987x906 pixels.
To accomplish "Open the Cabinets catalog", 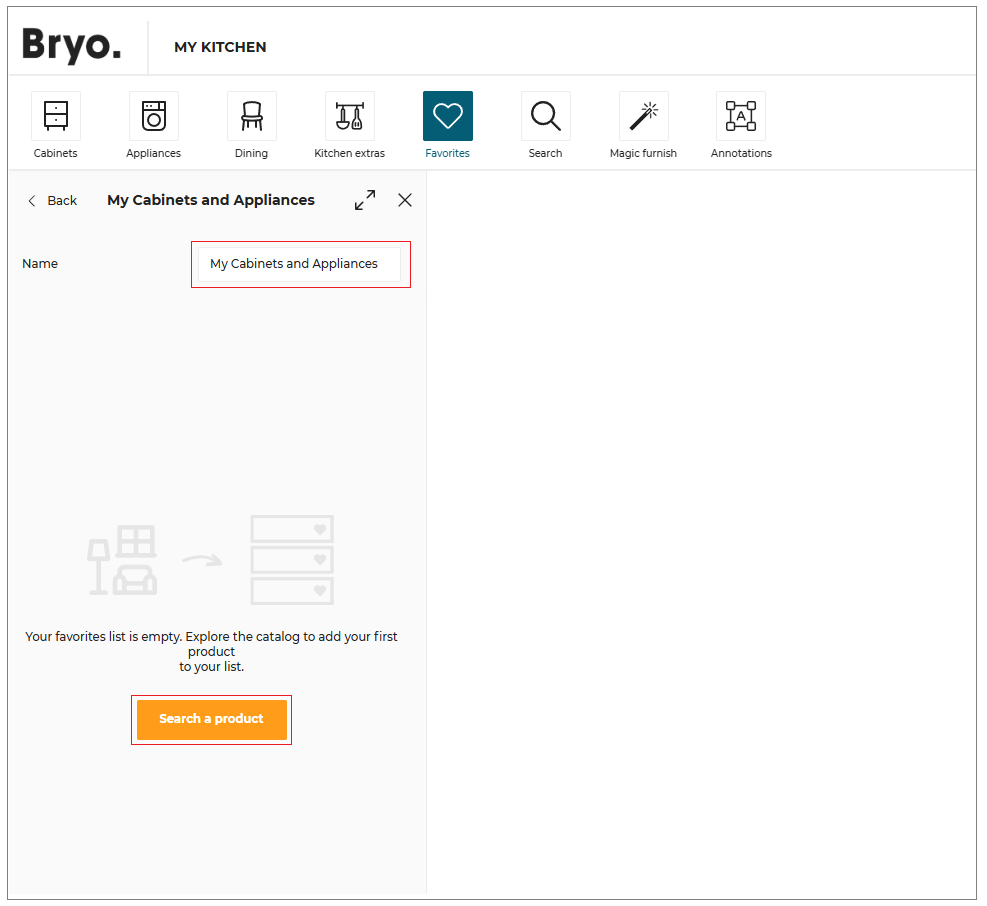I will tap(56, 117).
